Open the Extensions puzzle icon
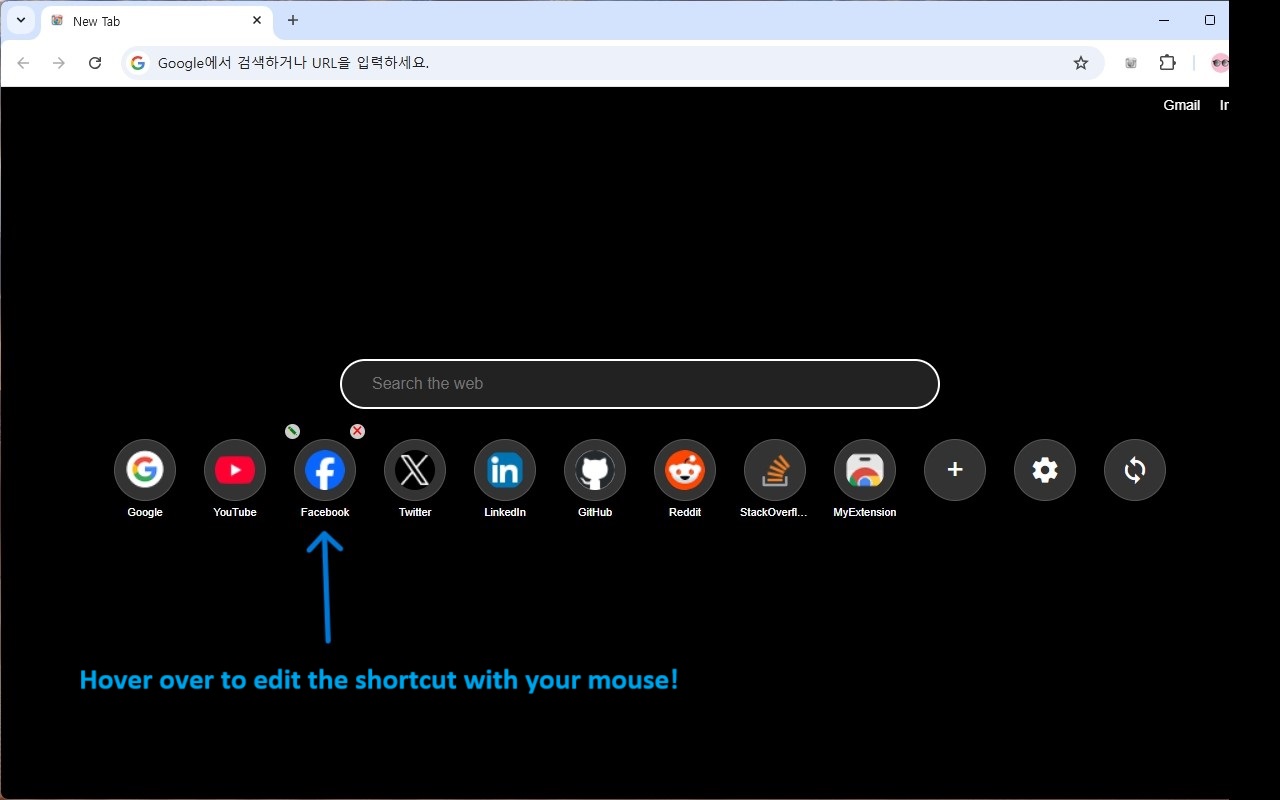This screenshot has width=1280, height=800. [1167, 63]
